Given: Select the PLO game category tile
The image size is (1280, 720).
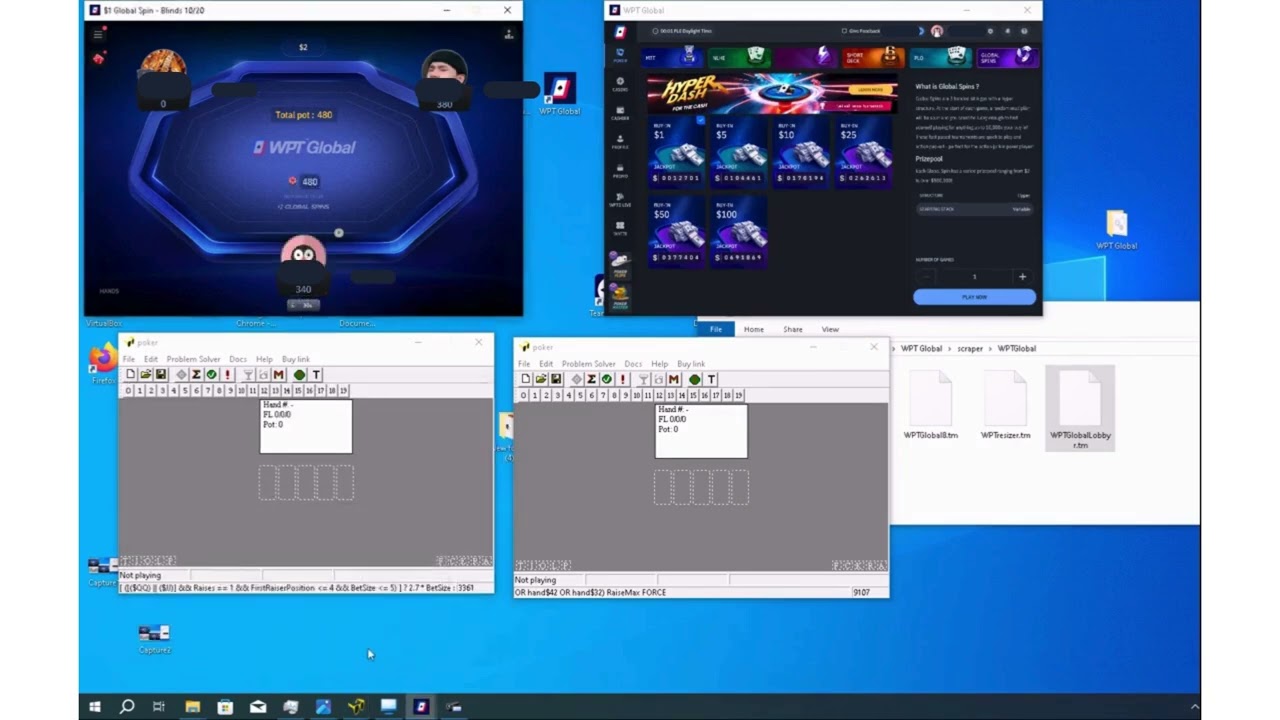Looking at the screenshot, I should click(940, 56).
